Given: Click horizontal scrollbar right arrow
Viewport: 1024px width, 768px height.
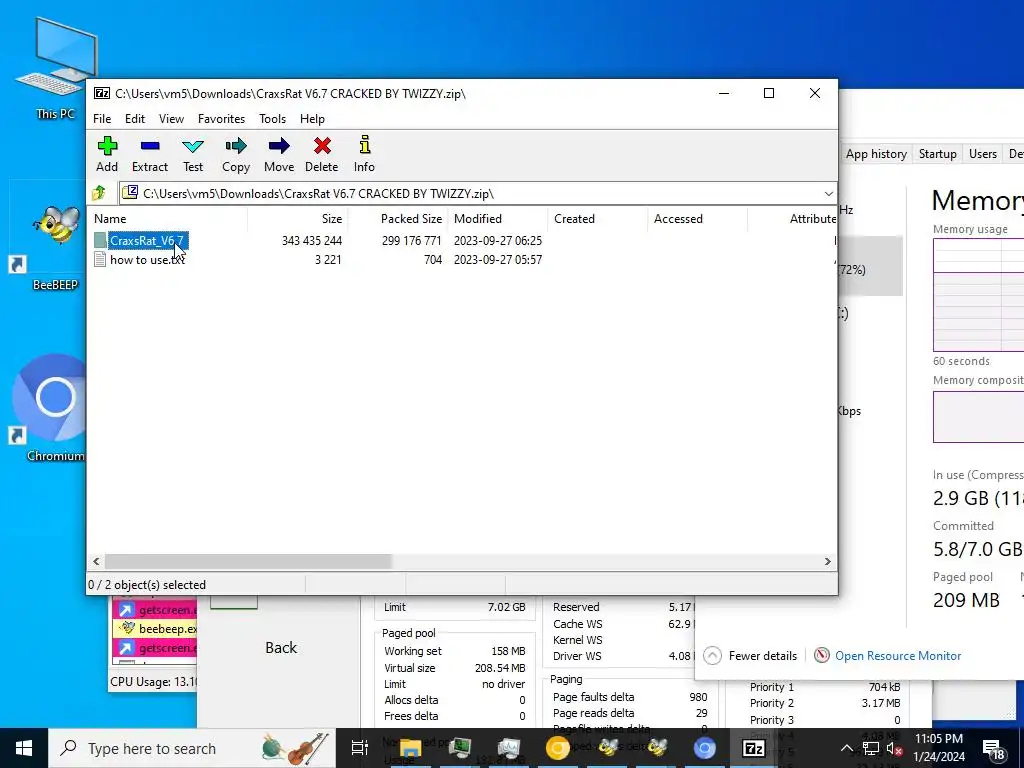Looking at the screenshot, I should pos(827,562).
